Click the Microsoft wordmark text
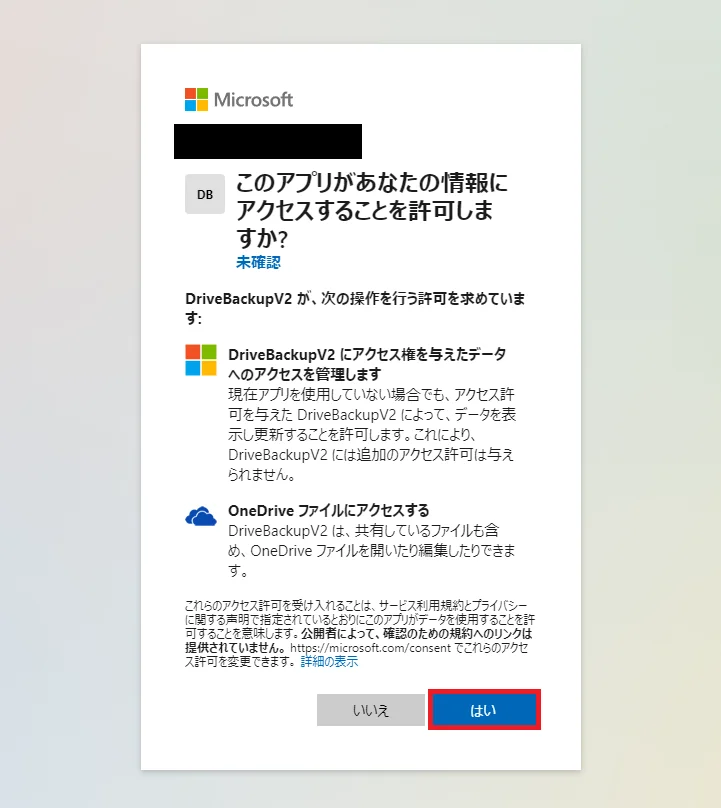This screenshot has width=721, height=808. (253, 99)
